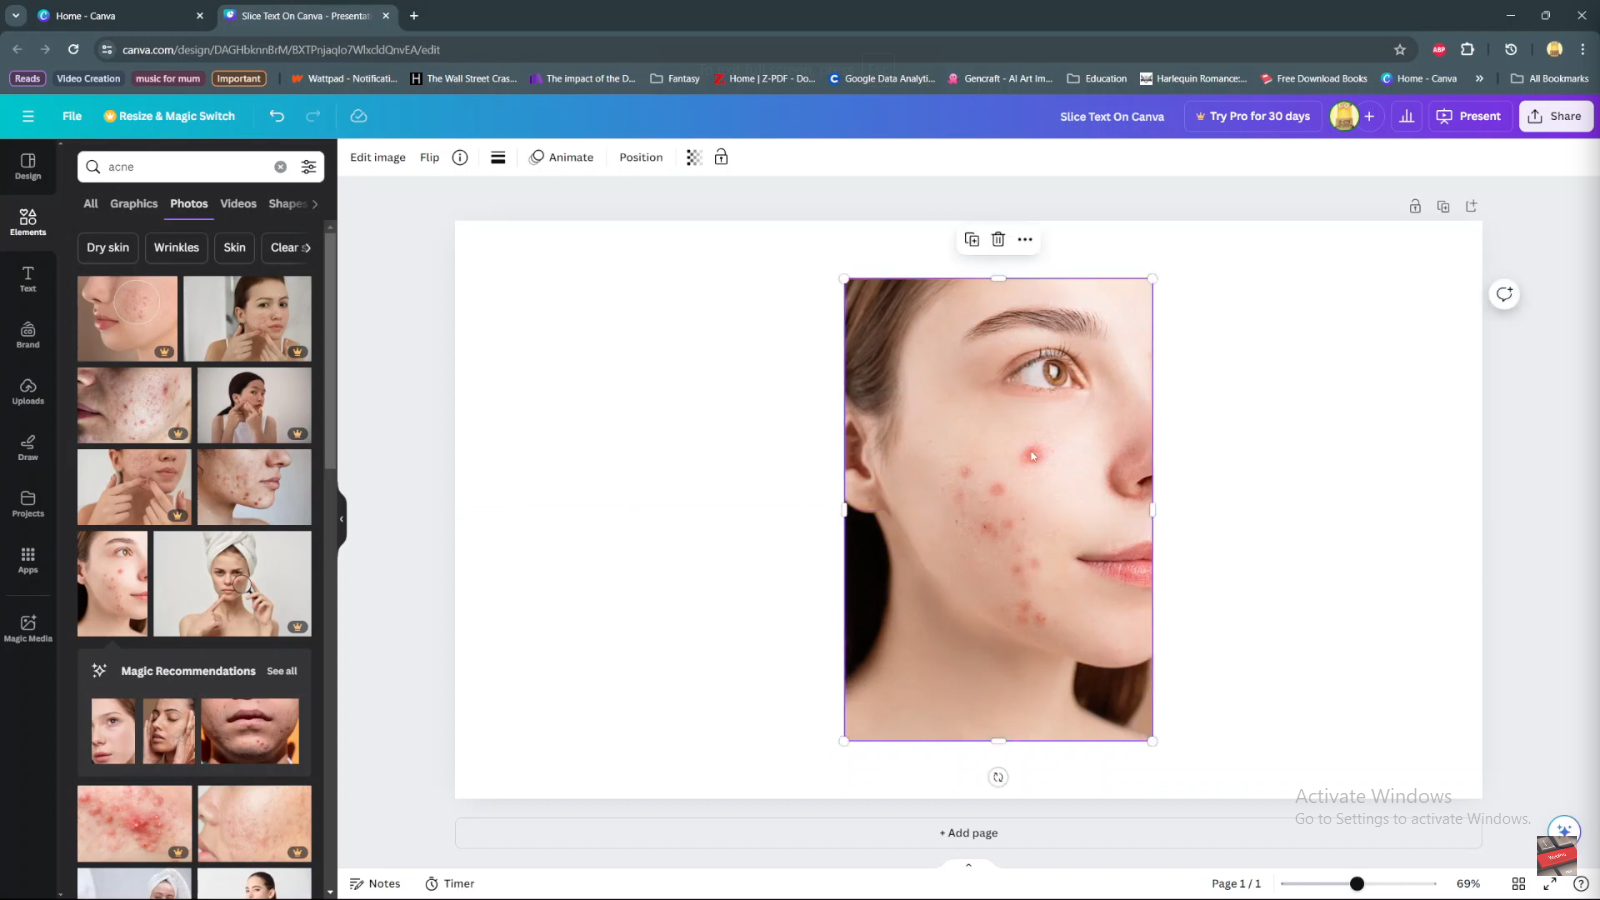
Task: Open the Magic Media sidebar panel
Action: 28,628
